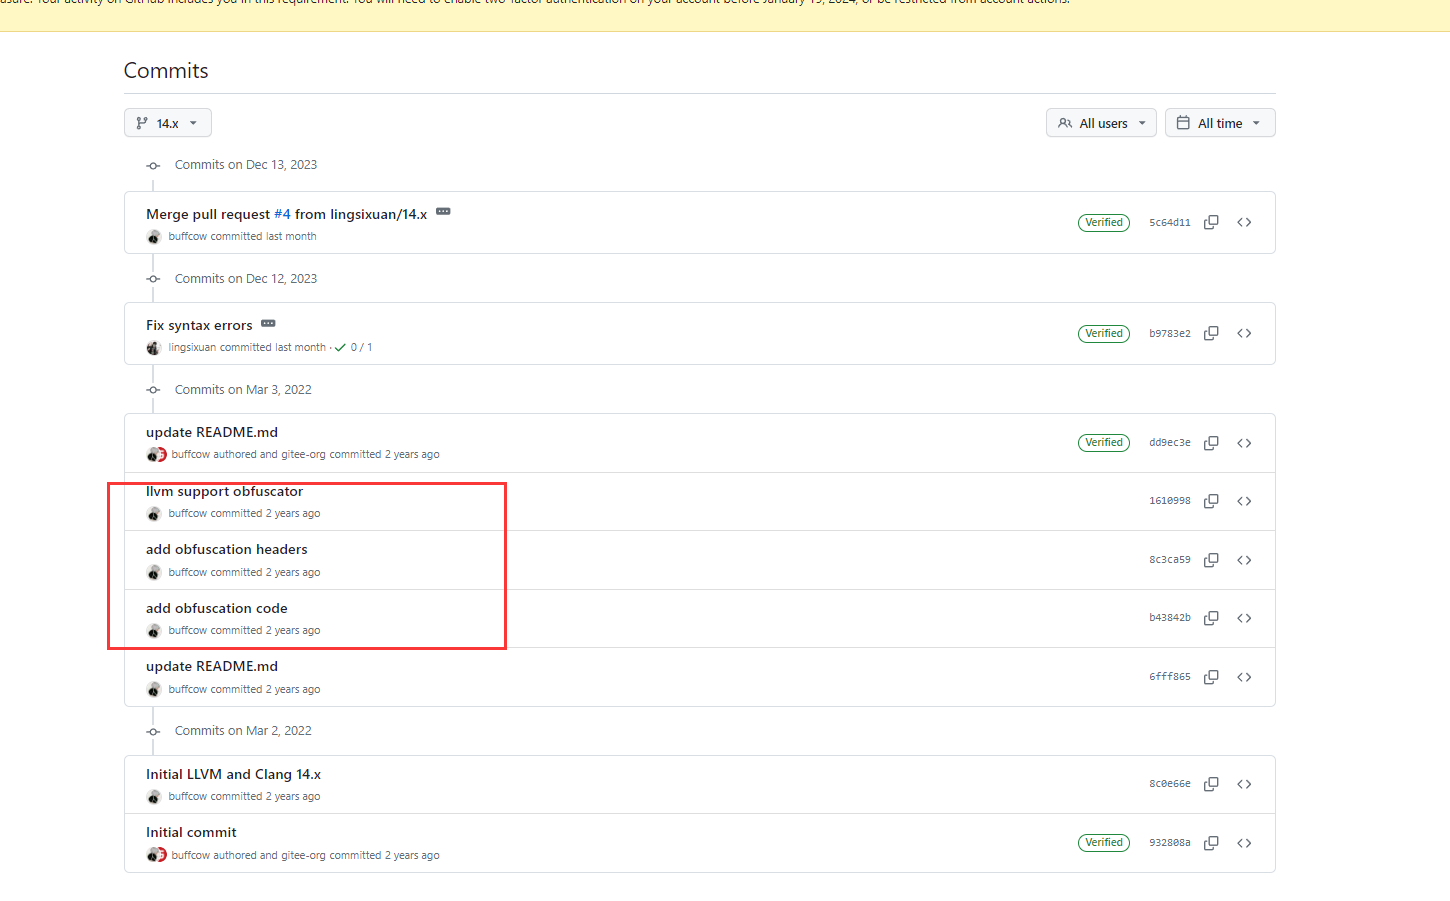Viewport: 1450px width, 901px height.
Task: Open the 14.x branch selector dropdown
Action: click(x=168, y=123)
